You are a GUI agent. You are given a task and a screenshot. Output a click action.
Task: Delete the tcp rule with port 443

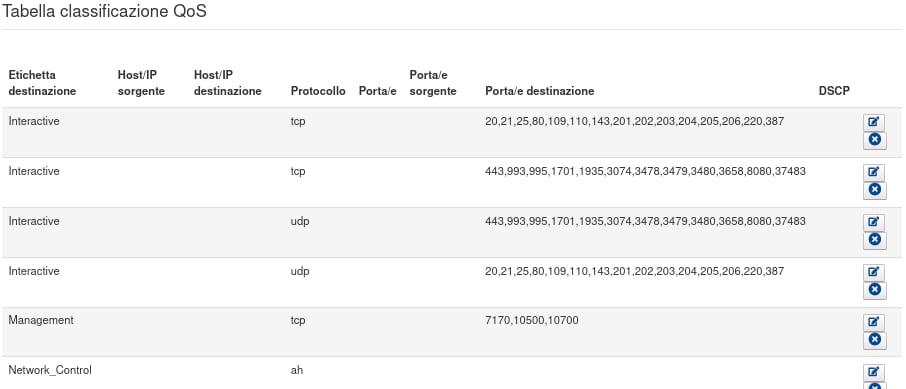point(874,190)
